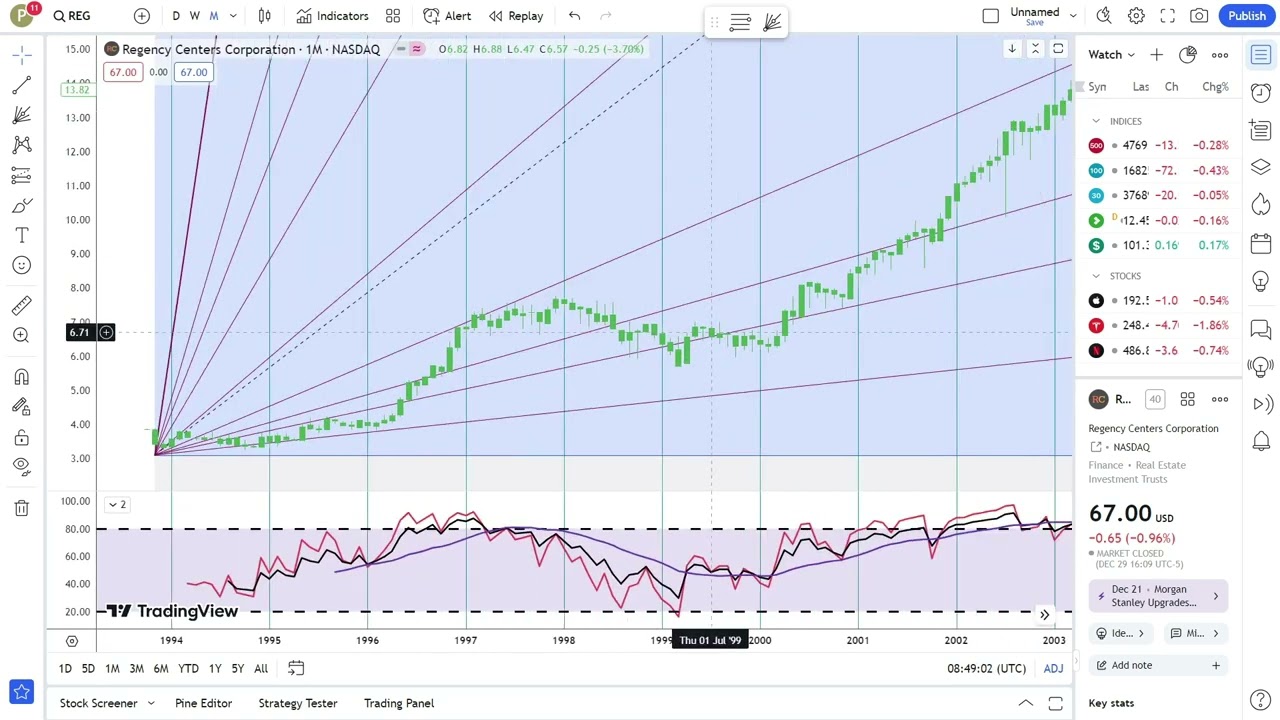Select the YTD time range
This screenshot has width=1280, height=720.
(188, 669)
